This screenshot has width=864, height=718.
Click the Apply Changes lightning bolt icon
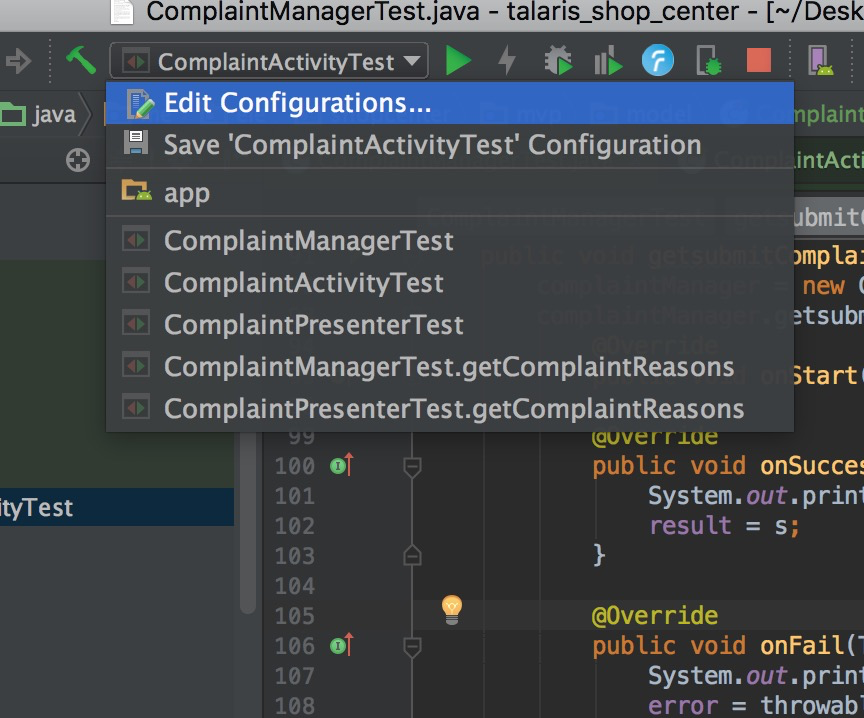click(x=507, y=61)
